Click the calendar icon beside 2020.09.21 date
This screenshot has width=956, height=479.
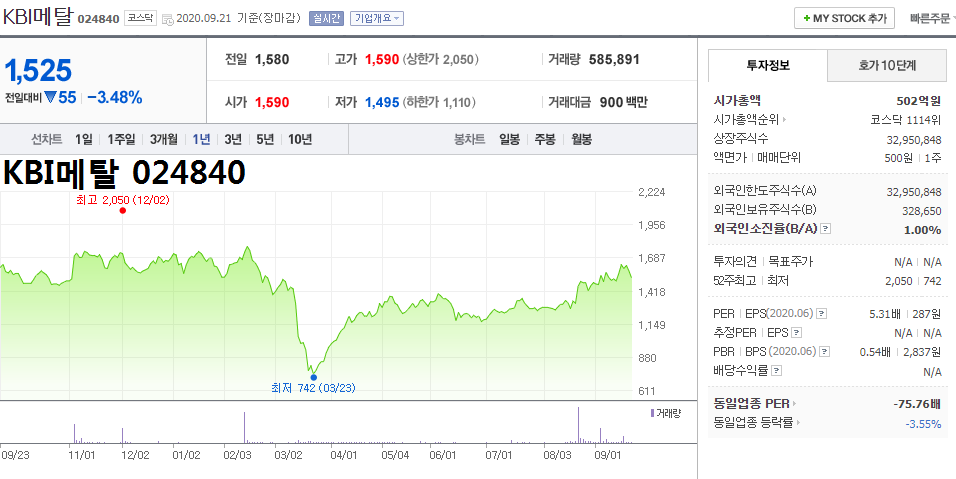168,19
